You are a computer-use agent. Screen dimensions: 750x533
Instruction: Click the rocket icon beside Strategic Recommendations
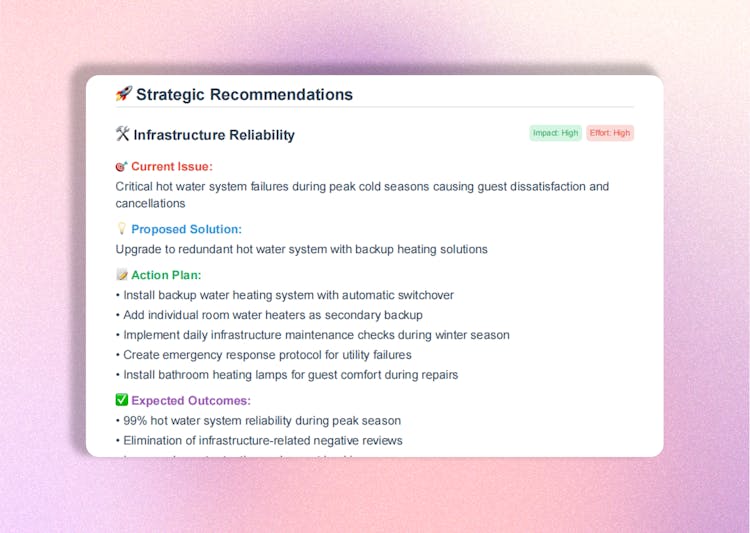[x=123, y=95]
